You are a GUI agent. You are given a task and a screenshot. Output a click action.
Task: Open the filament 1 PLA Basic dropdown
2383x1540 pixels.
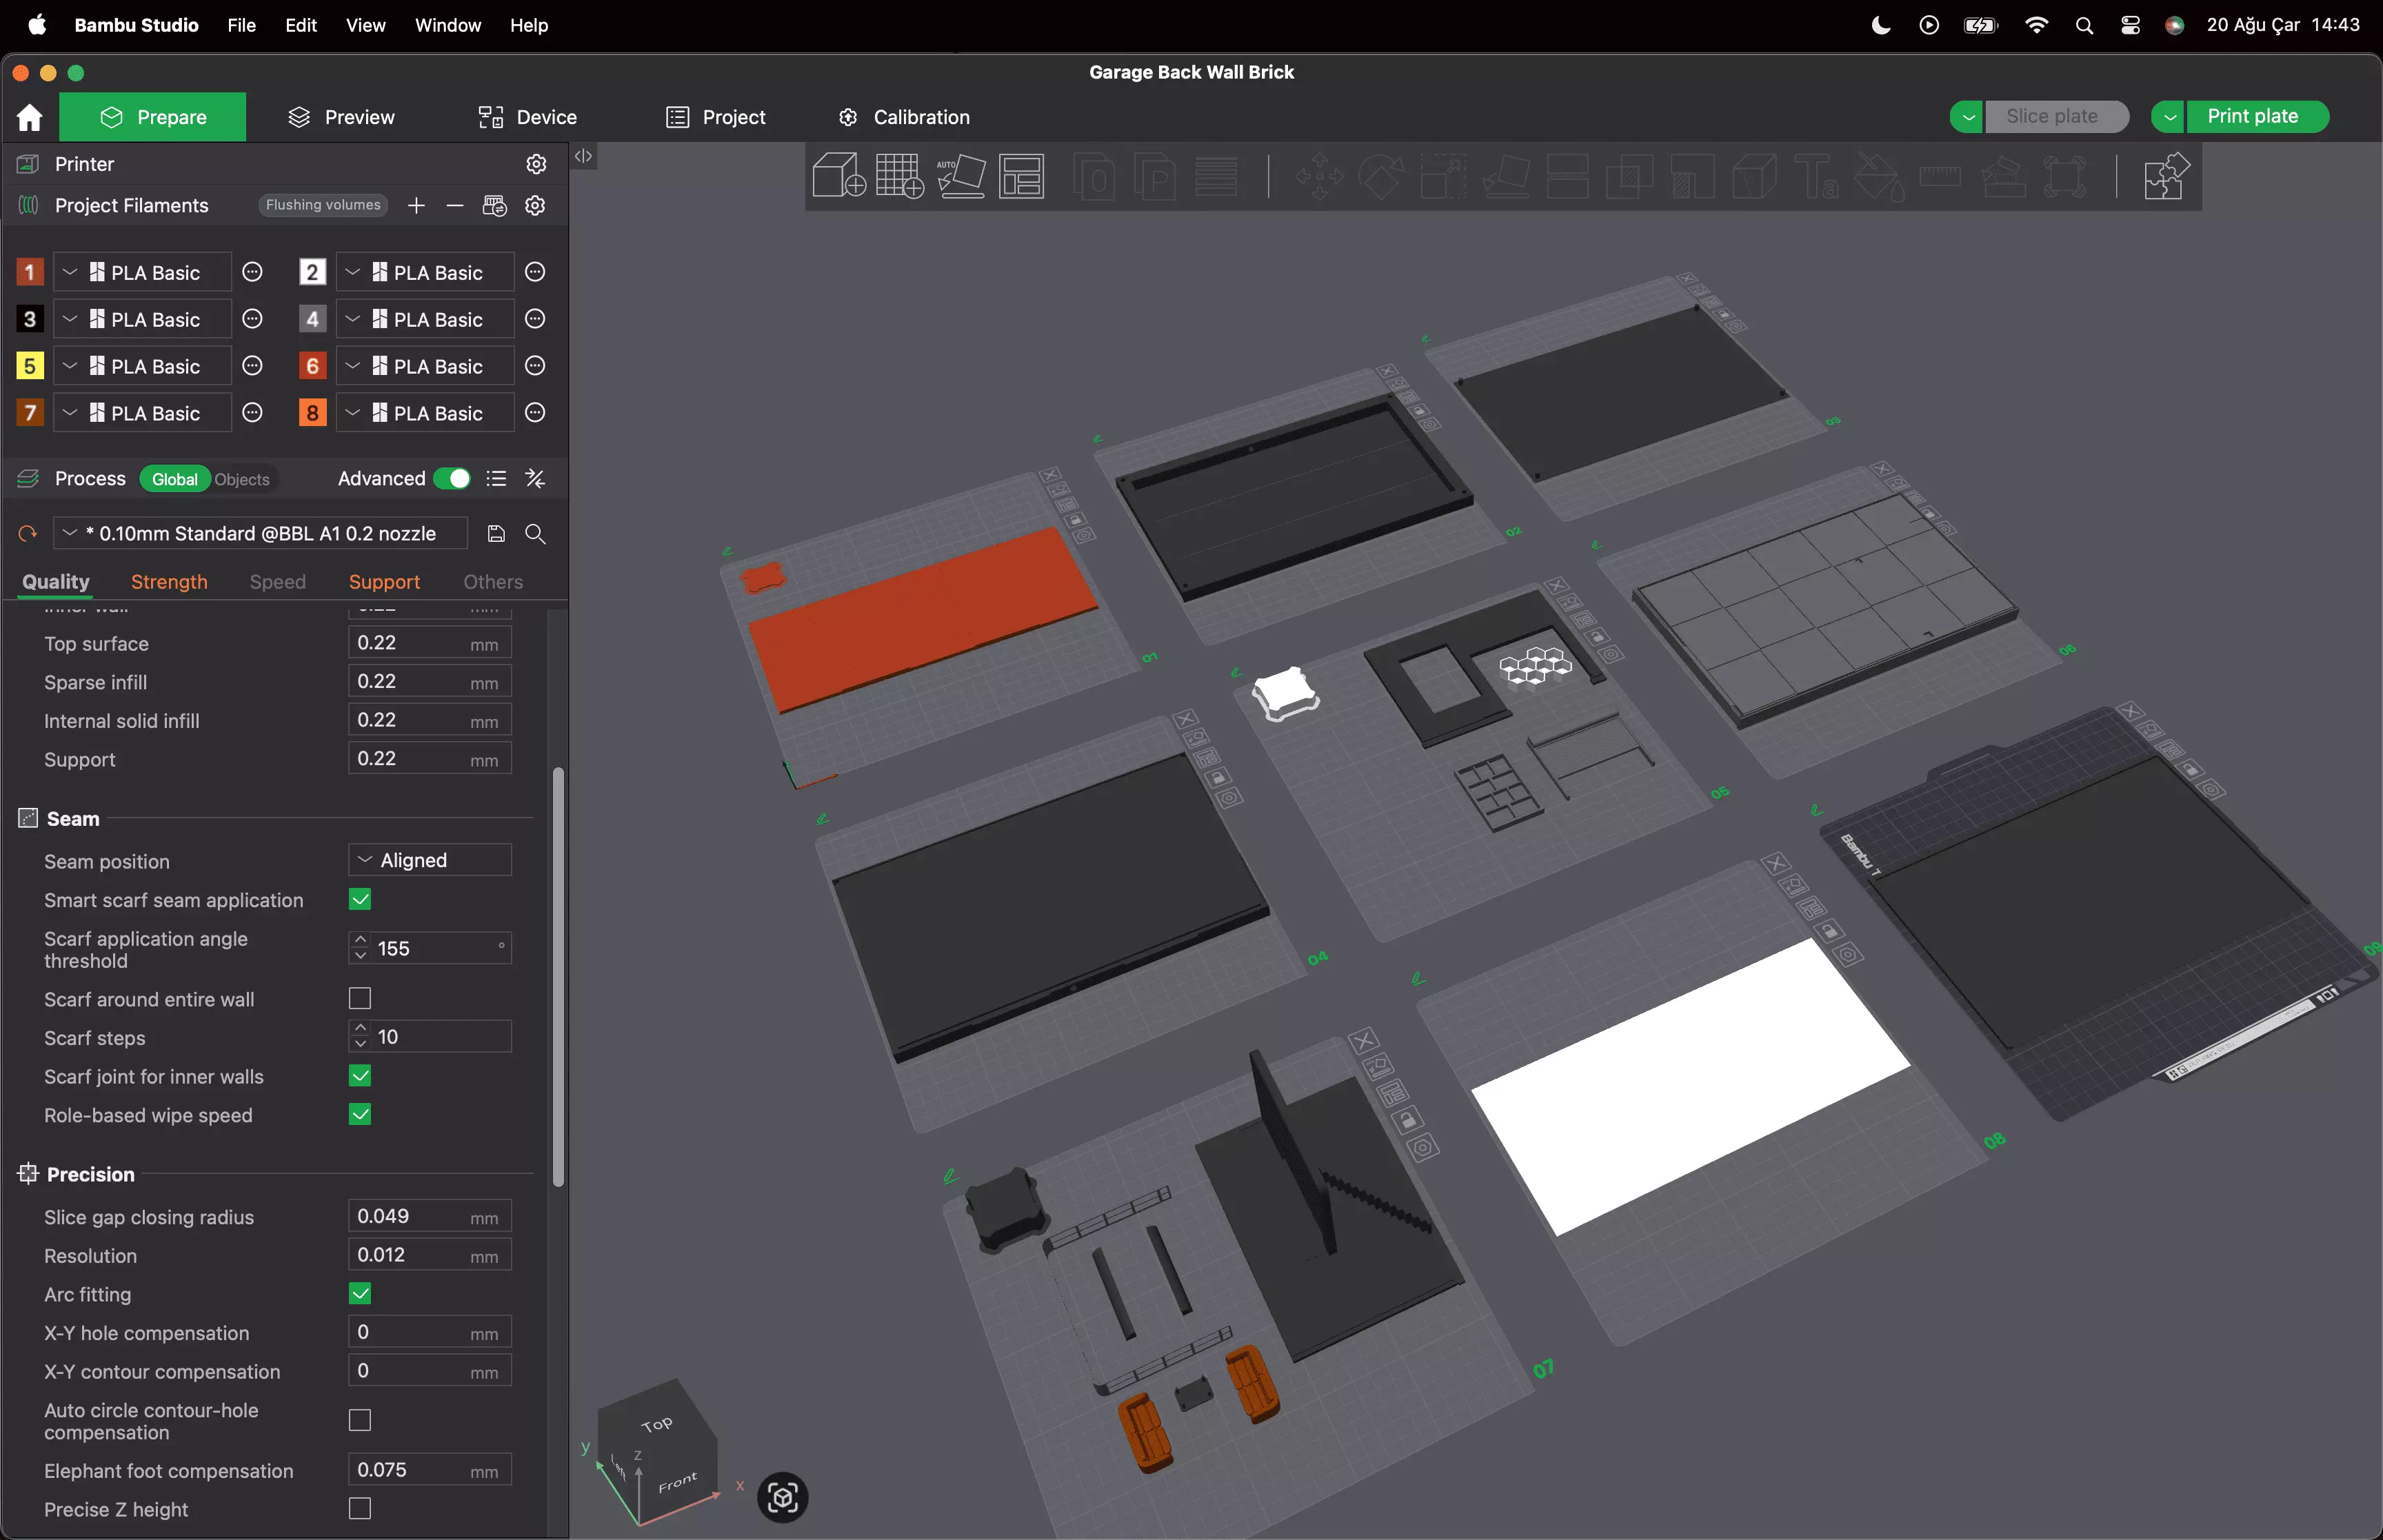pos(142,273)
